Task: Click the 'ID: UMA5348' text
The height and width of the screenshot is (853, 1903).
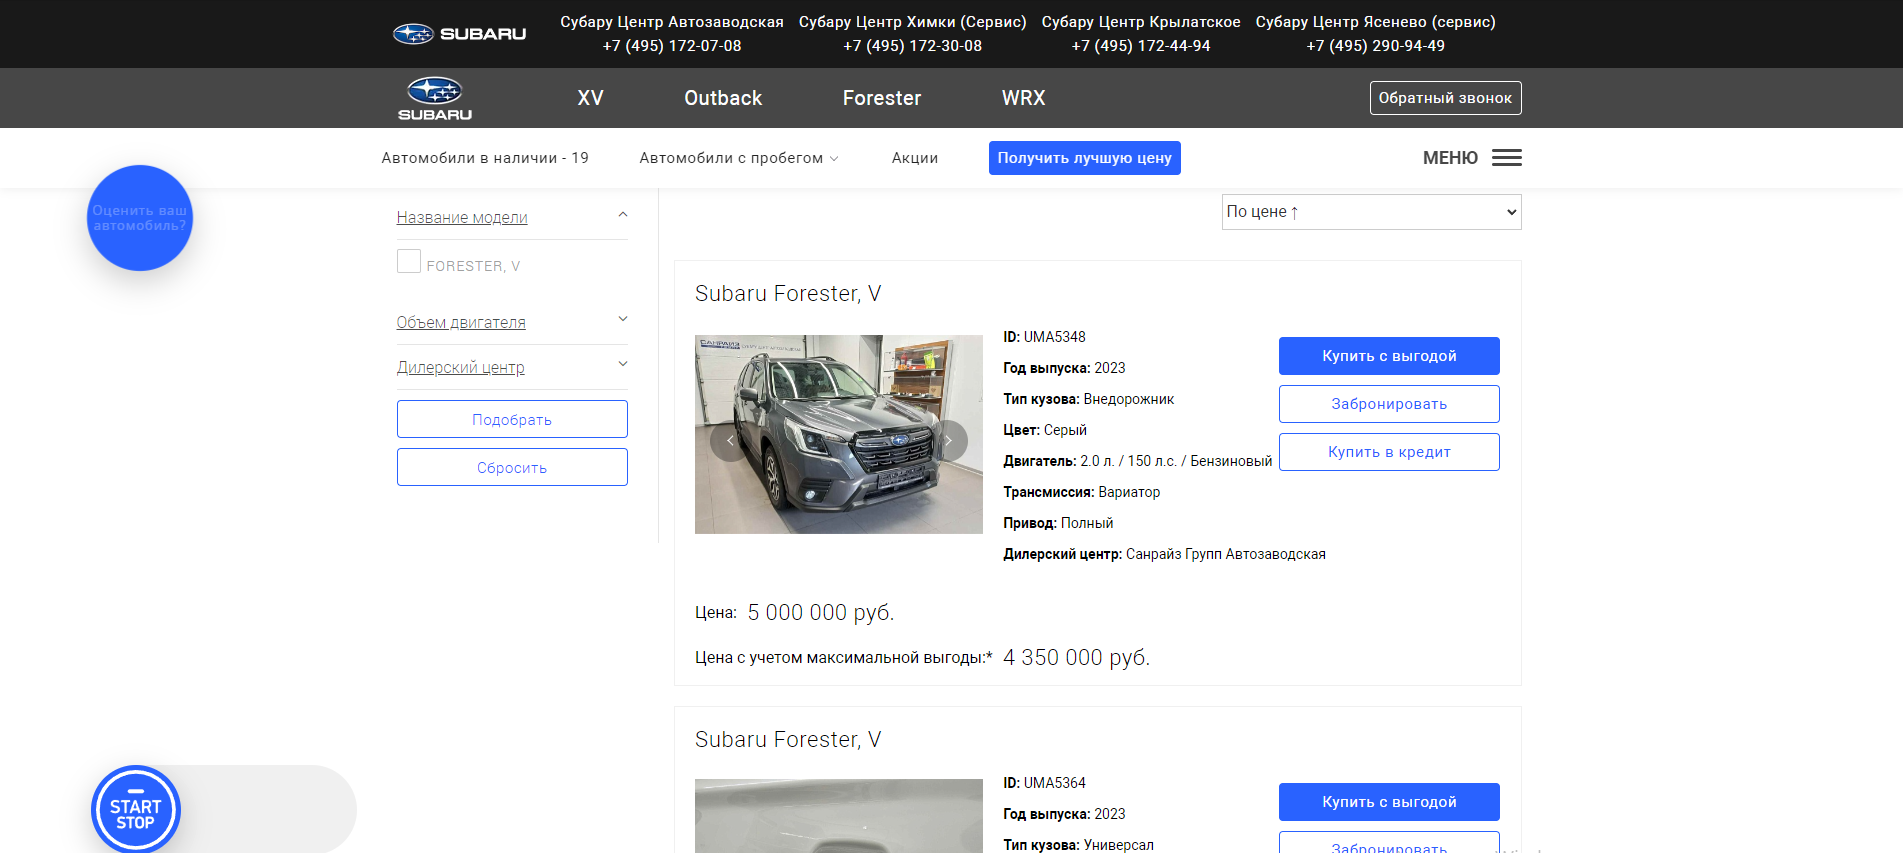Action: click(x=1044, y=337)
